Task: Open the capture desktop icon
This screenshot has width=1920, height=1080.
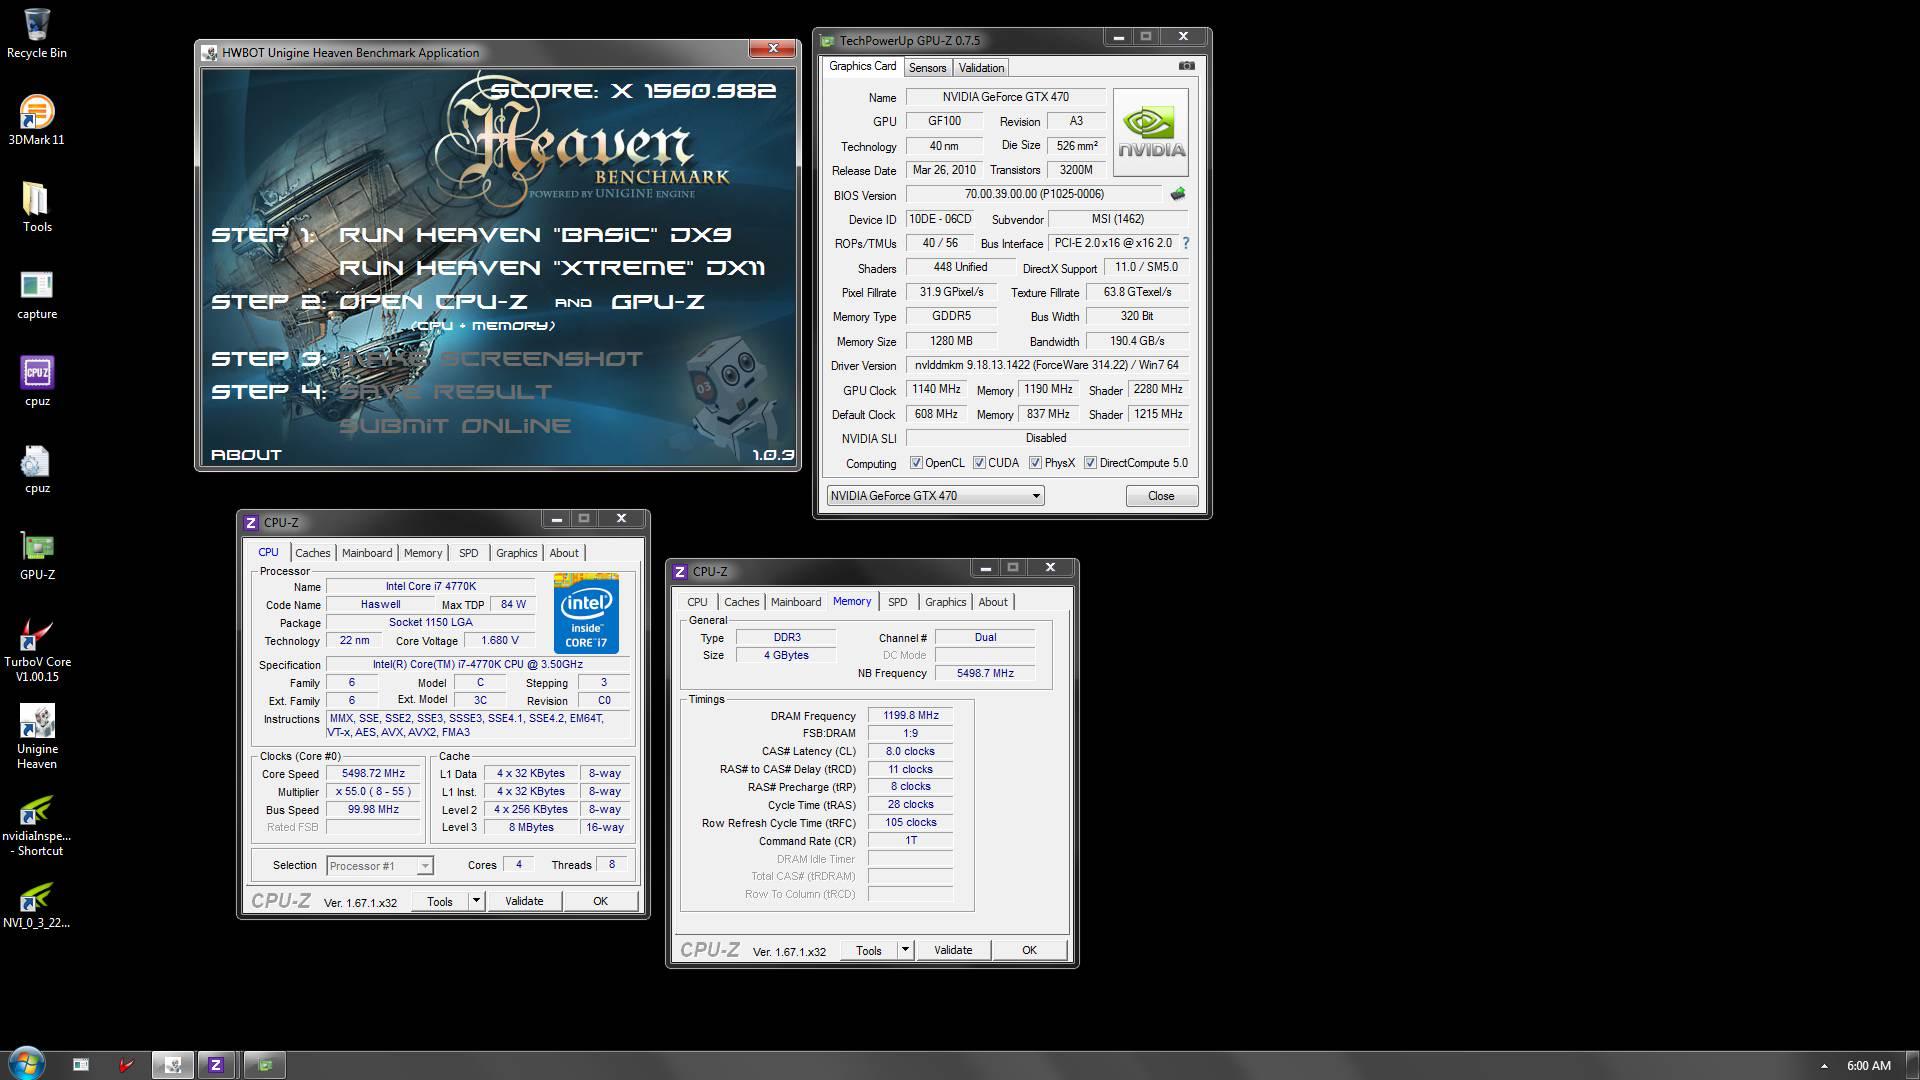Action: coord(37,294)
